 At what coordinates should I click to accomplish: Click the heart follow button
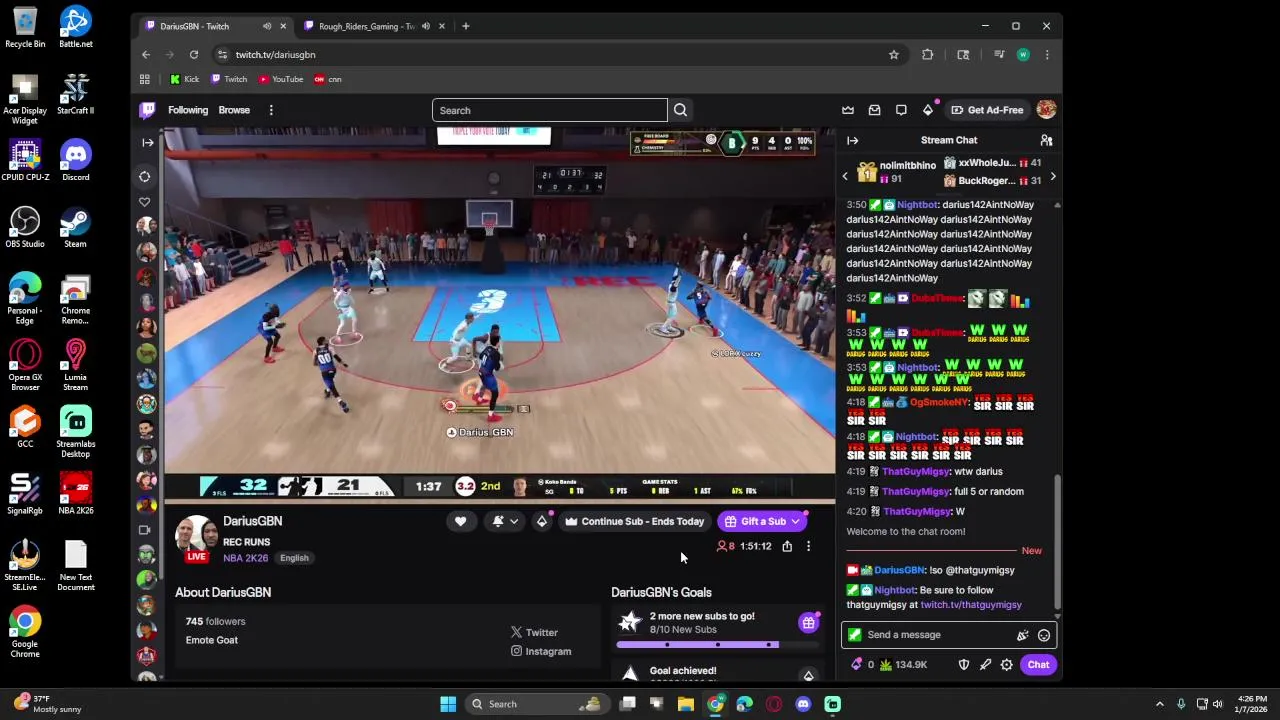460,521
